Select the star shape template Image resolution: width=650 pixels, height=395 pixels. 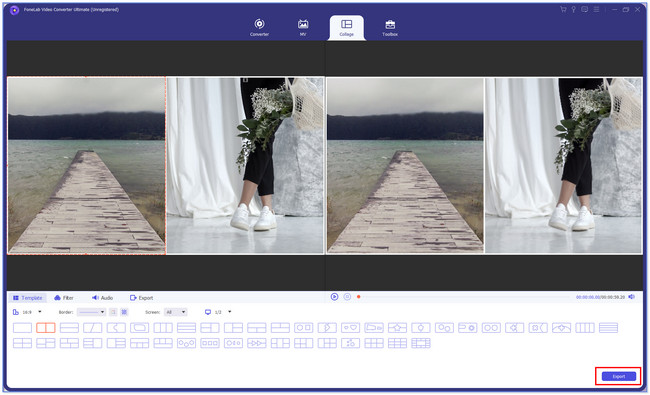click(x=397, y=328)
